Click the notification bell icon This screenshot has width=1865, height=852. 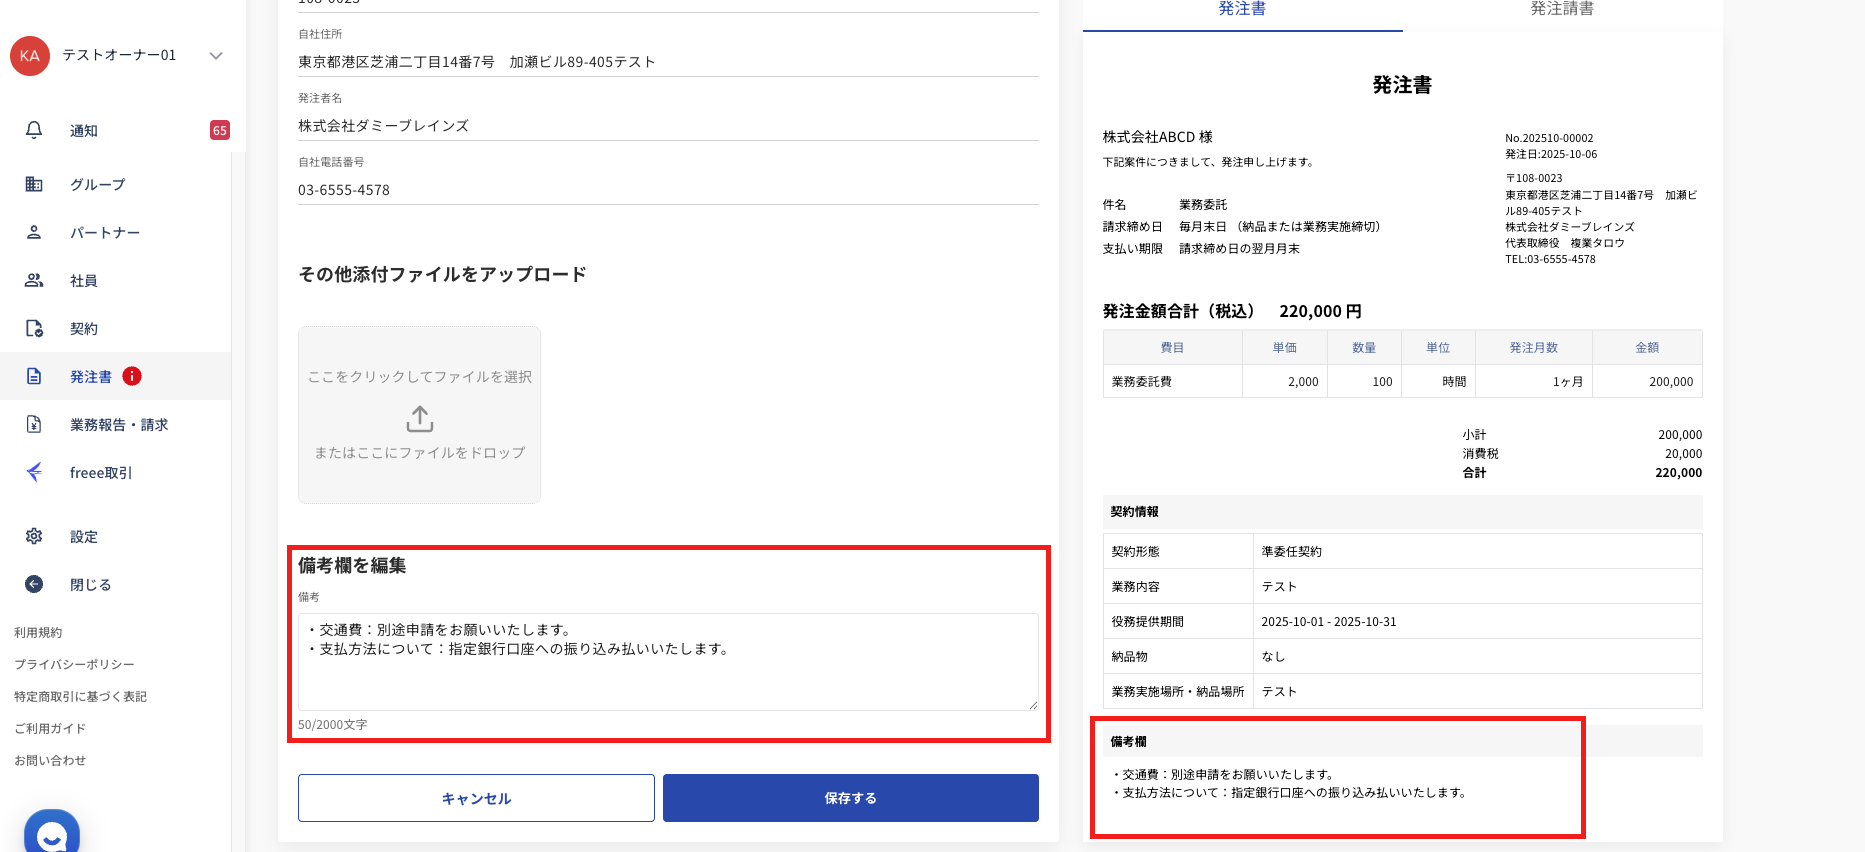34,130
